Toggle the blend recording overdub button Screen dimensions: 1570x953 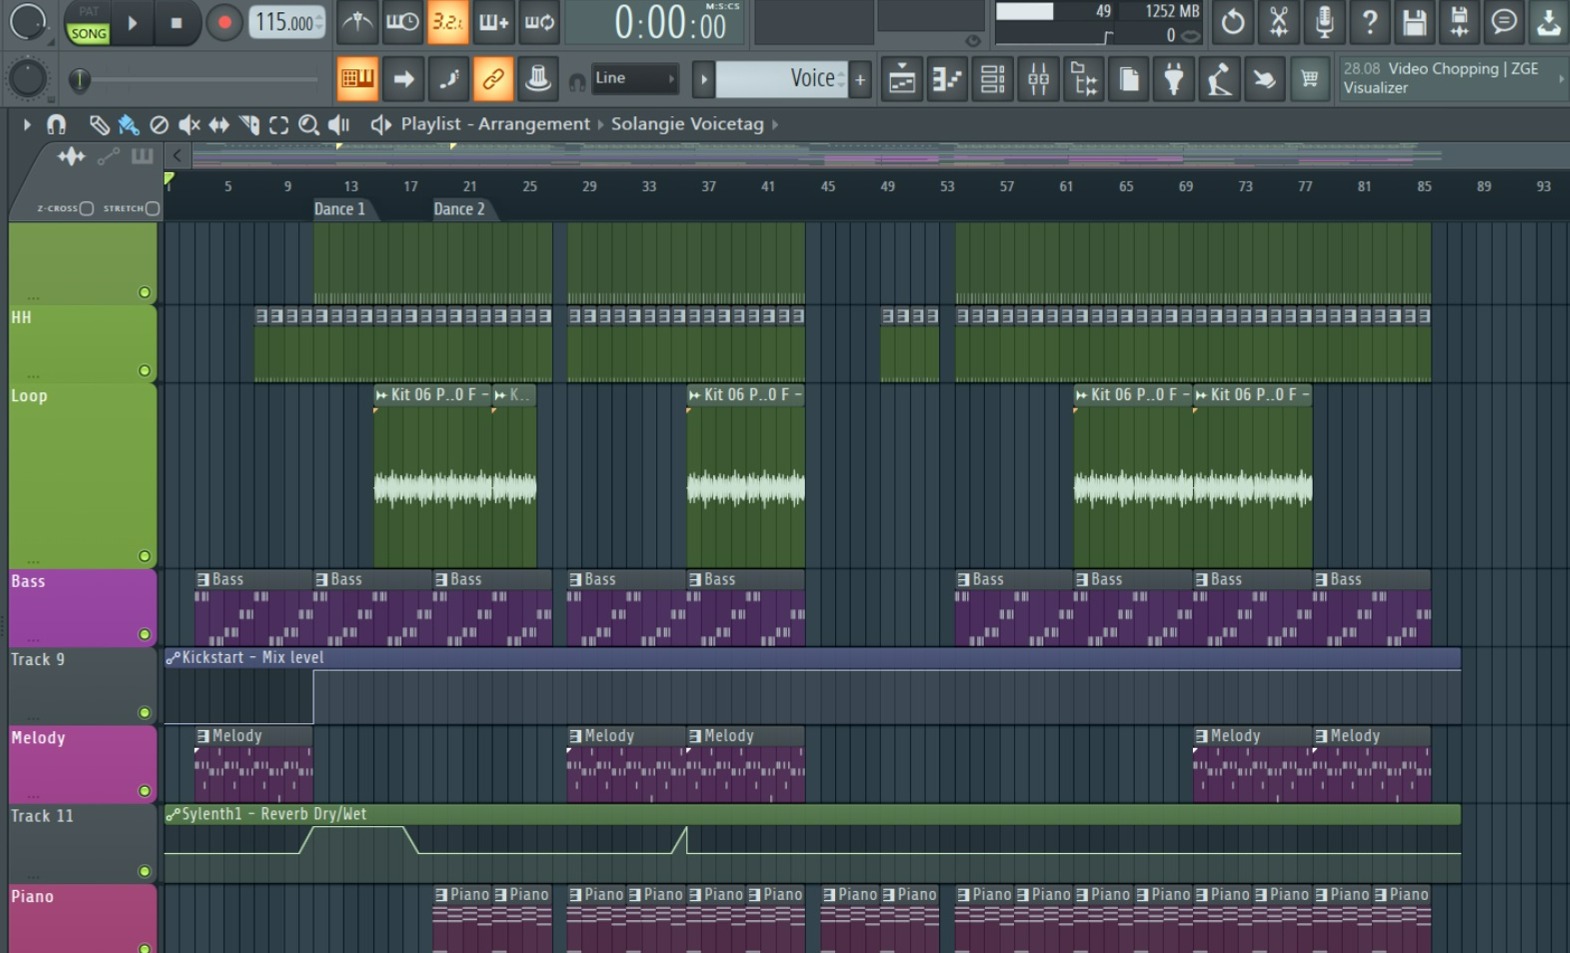[x=494, y=22]
